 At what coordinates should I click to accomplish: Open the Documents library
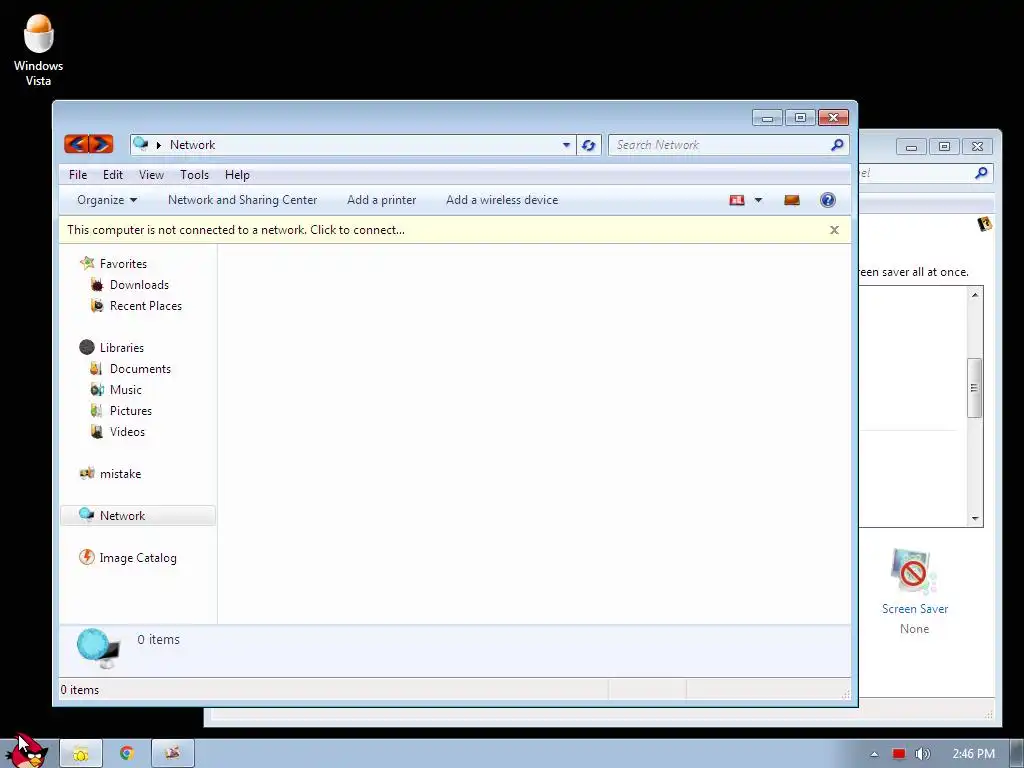tap(140, 368)
